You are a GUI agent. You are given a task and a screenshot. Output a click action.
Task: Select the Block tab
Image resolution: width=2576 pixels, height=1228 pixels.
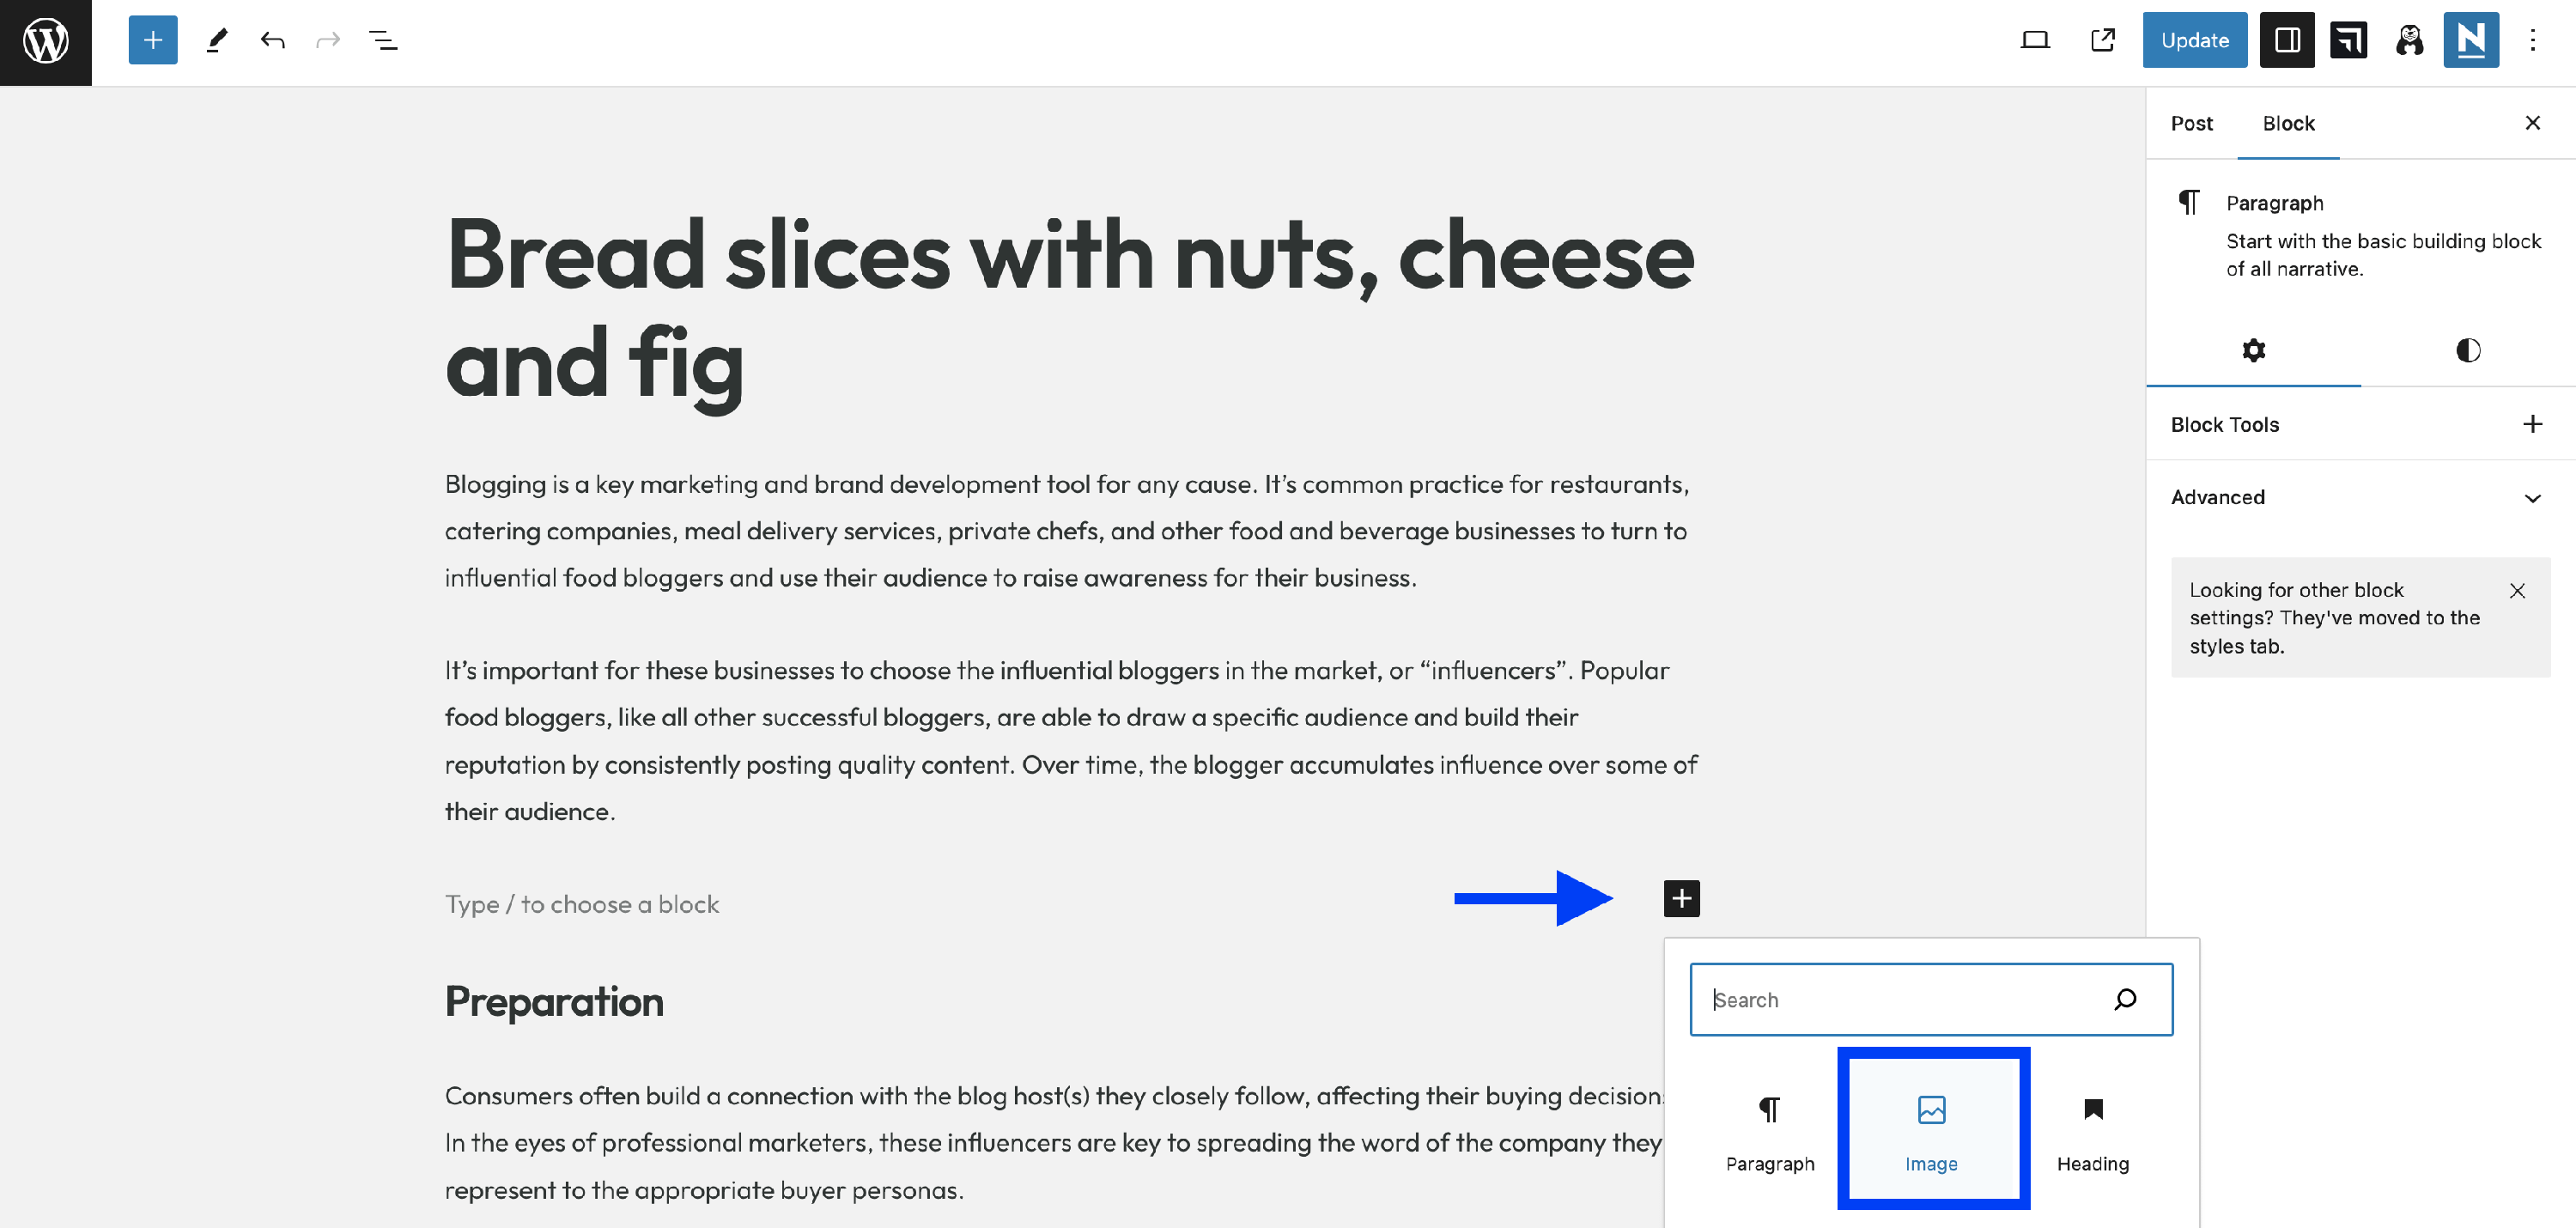(2288, 123)
